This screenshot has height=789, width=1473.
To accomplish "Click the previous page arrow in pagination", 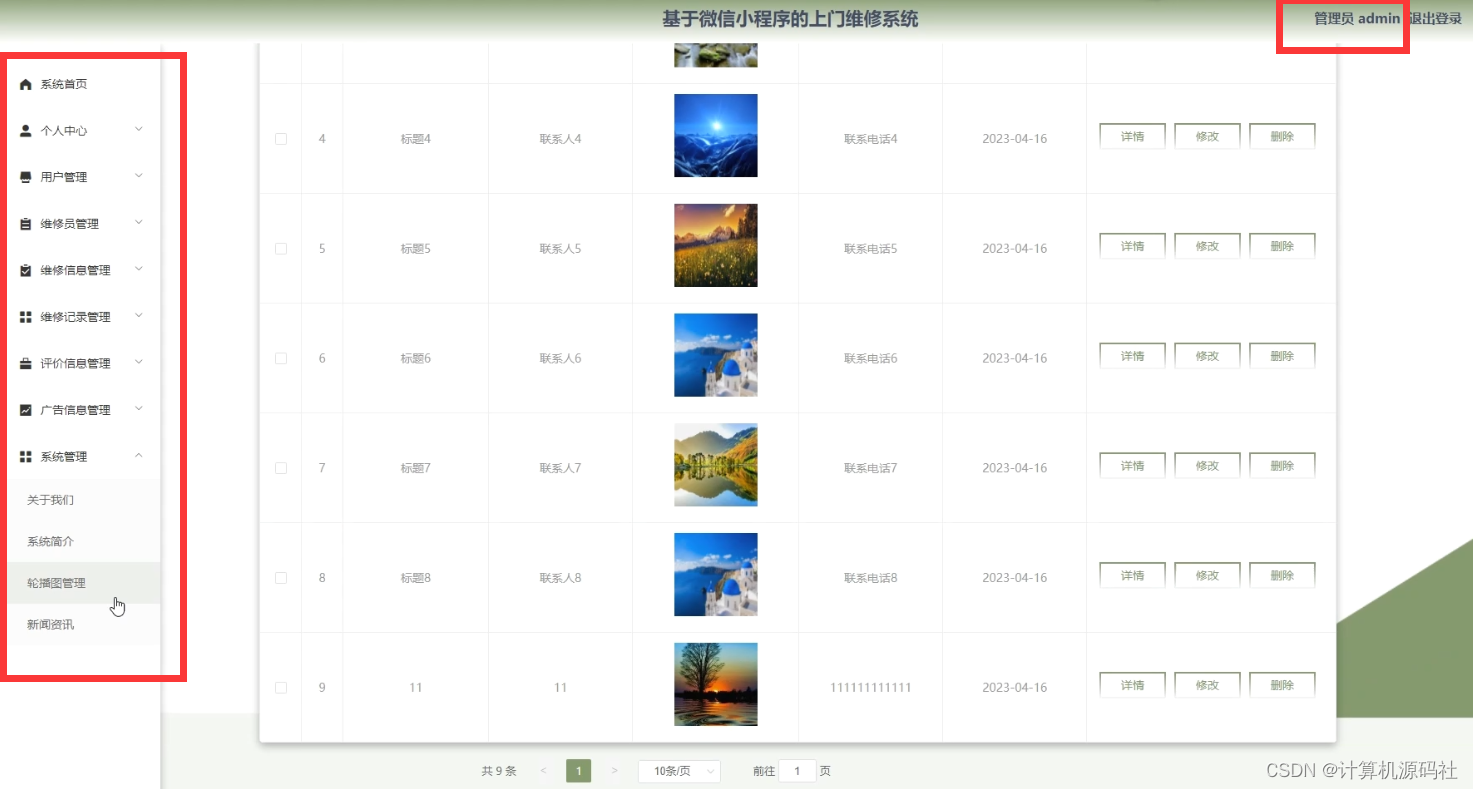I will [x=543, y=771].
